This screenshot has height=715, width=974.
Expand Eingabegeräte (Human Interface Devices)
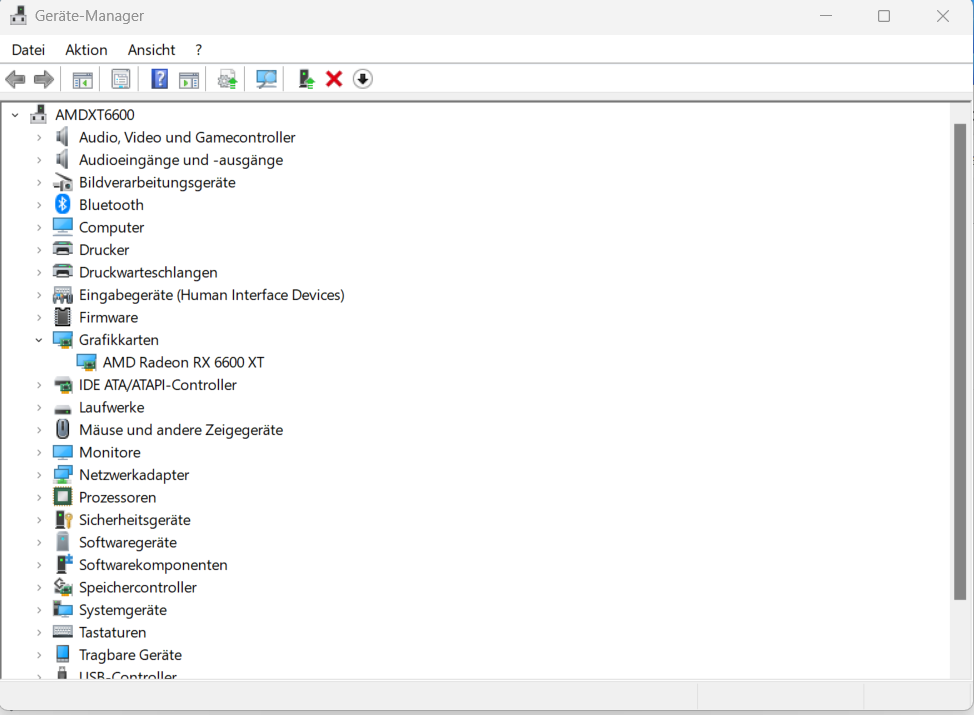pyautogui.click(x=39, y=295)
